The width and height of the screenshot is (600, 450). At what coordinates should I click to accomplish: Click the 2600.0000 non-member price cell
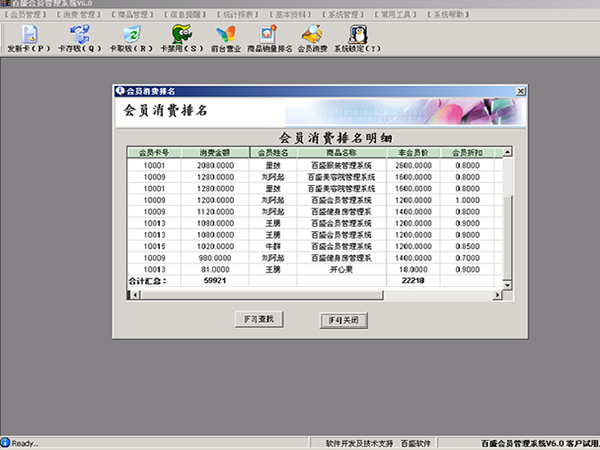(x=413, y=165)
